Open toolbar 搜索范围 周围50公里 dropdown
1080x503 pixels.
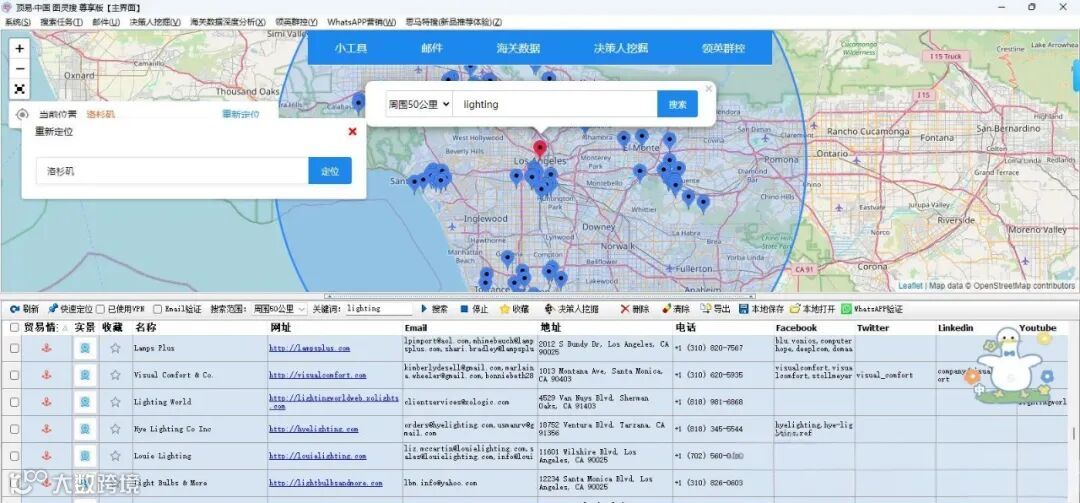279,309
